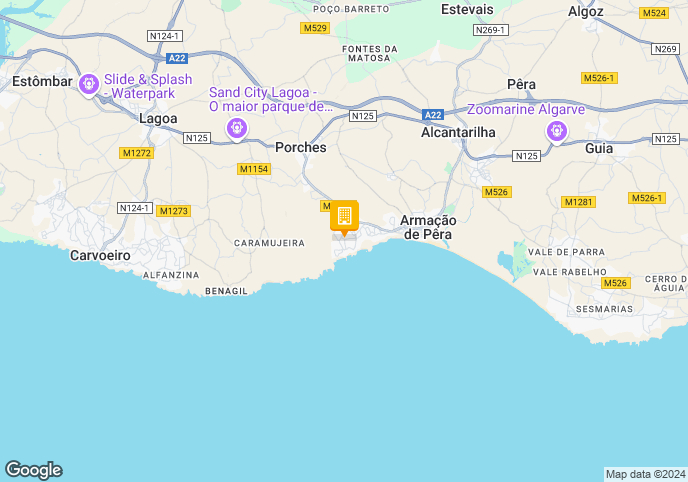The height and width of the screenshot is (482, 688).
Task: Select the Sand City Lagoa attraction pin
Action: (x=237, y=129)
